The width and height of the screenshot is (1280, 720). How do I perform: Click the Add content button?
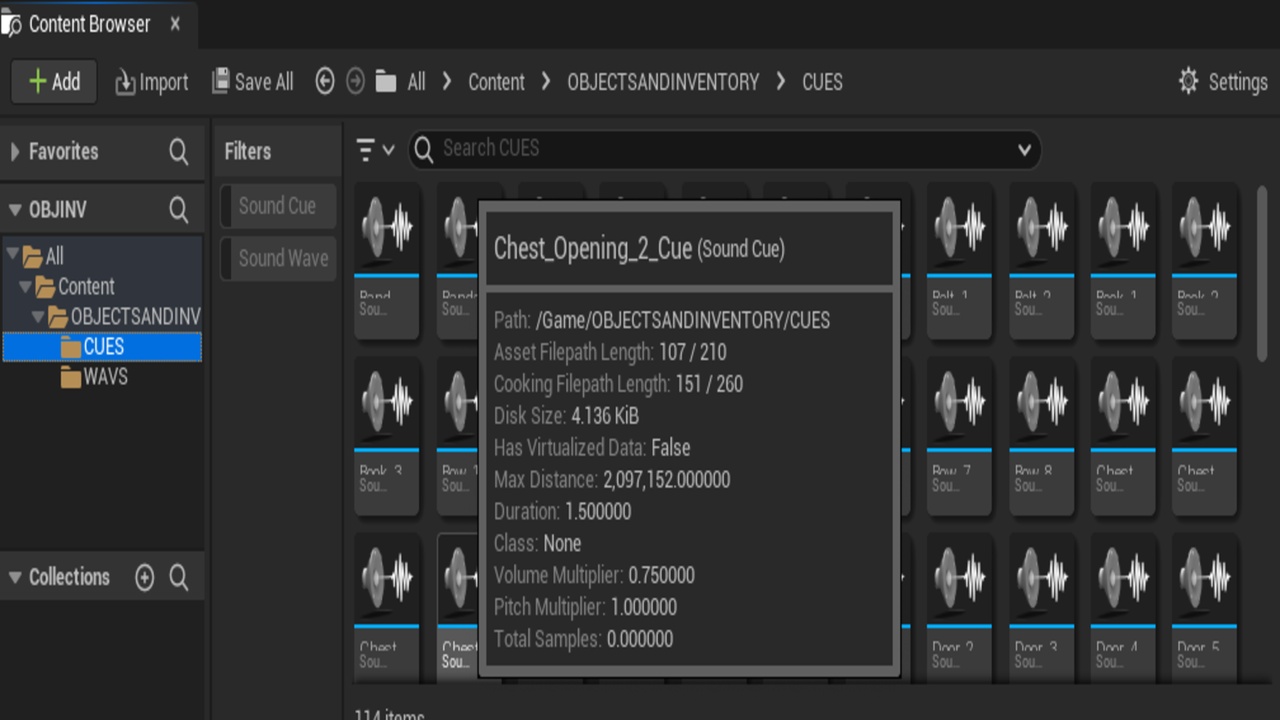(x=54, y=82)
